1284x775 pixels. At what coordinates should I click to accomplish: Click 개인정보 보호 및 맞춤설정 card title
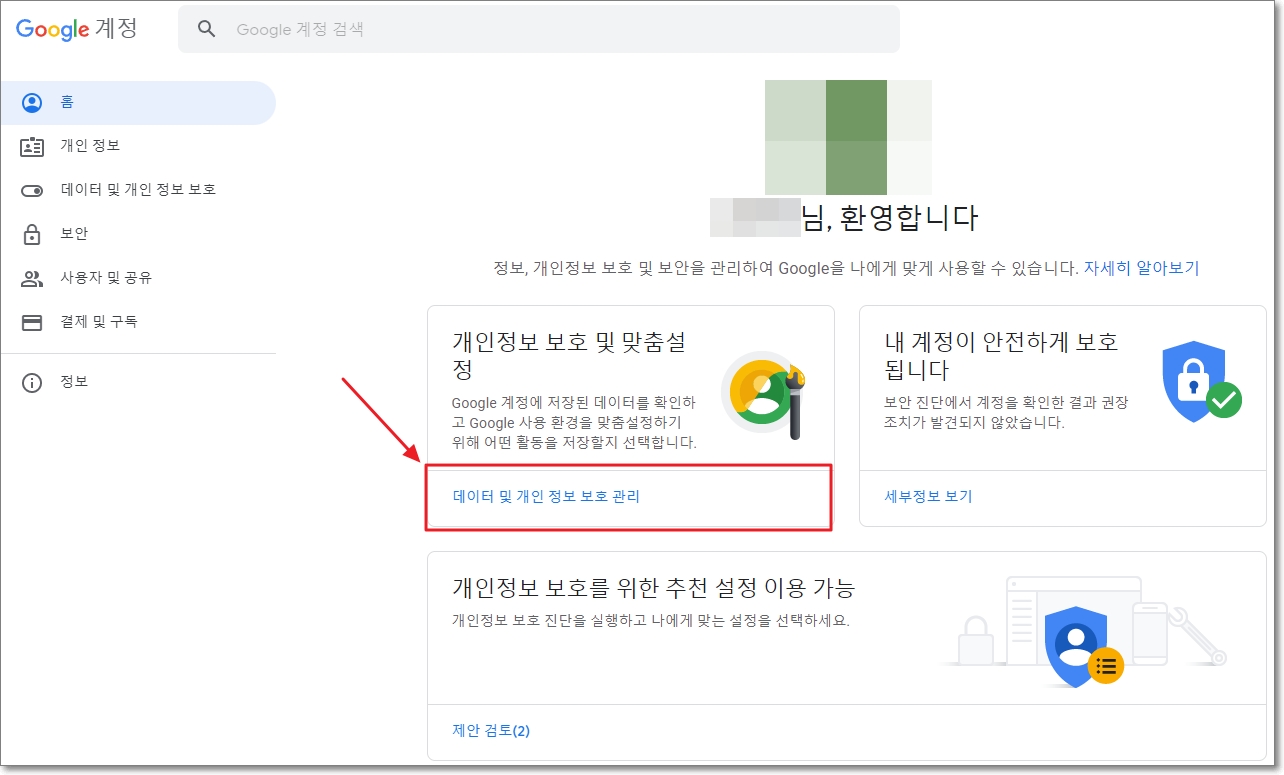click(x=569, y=356)
